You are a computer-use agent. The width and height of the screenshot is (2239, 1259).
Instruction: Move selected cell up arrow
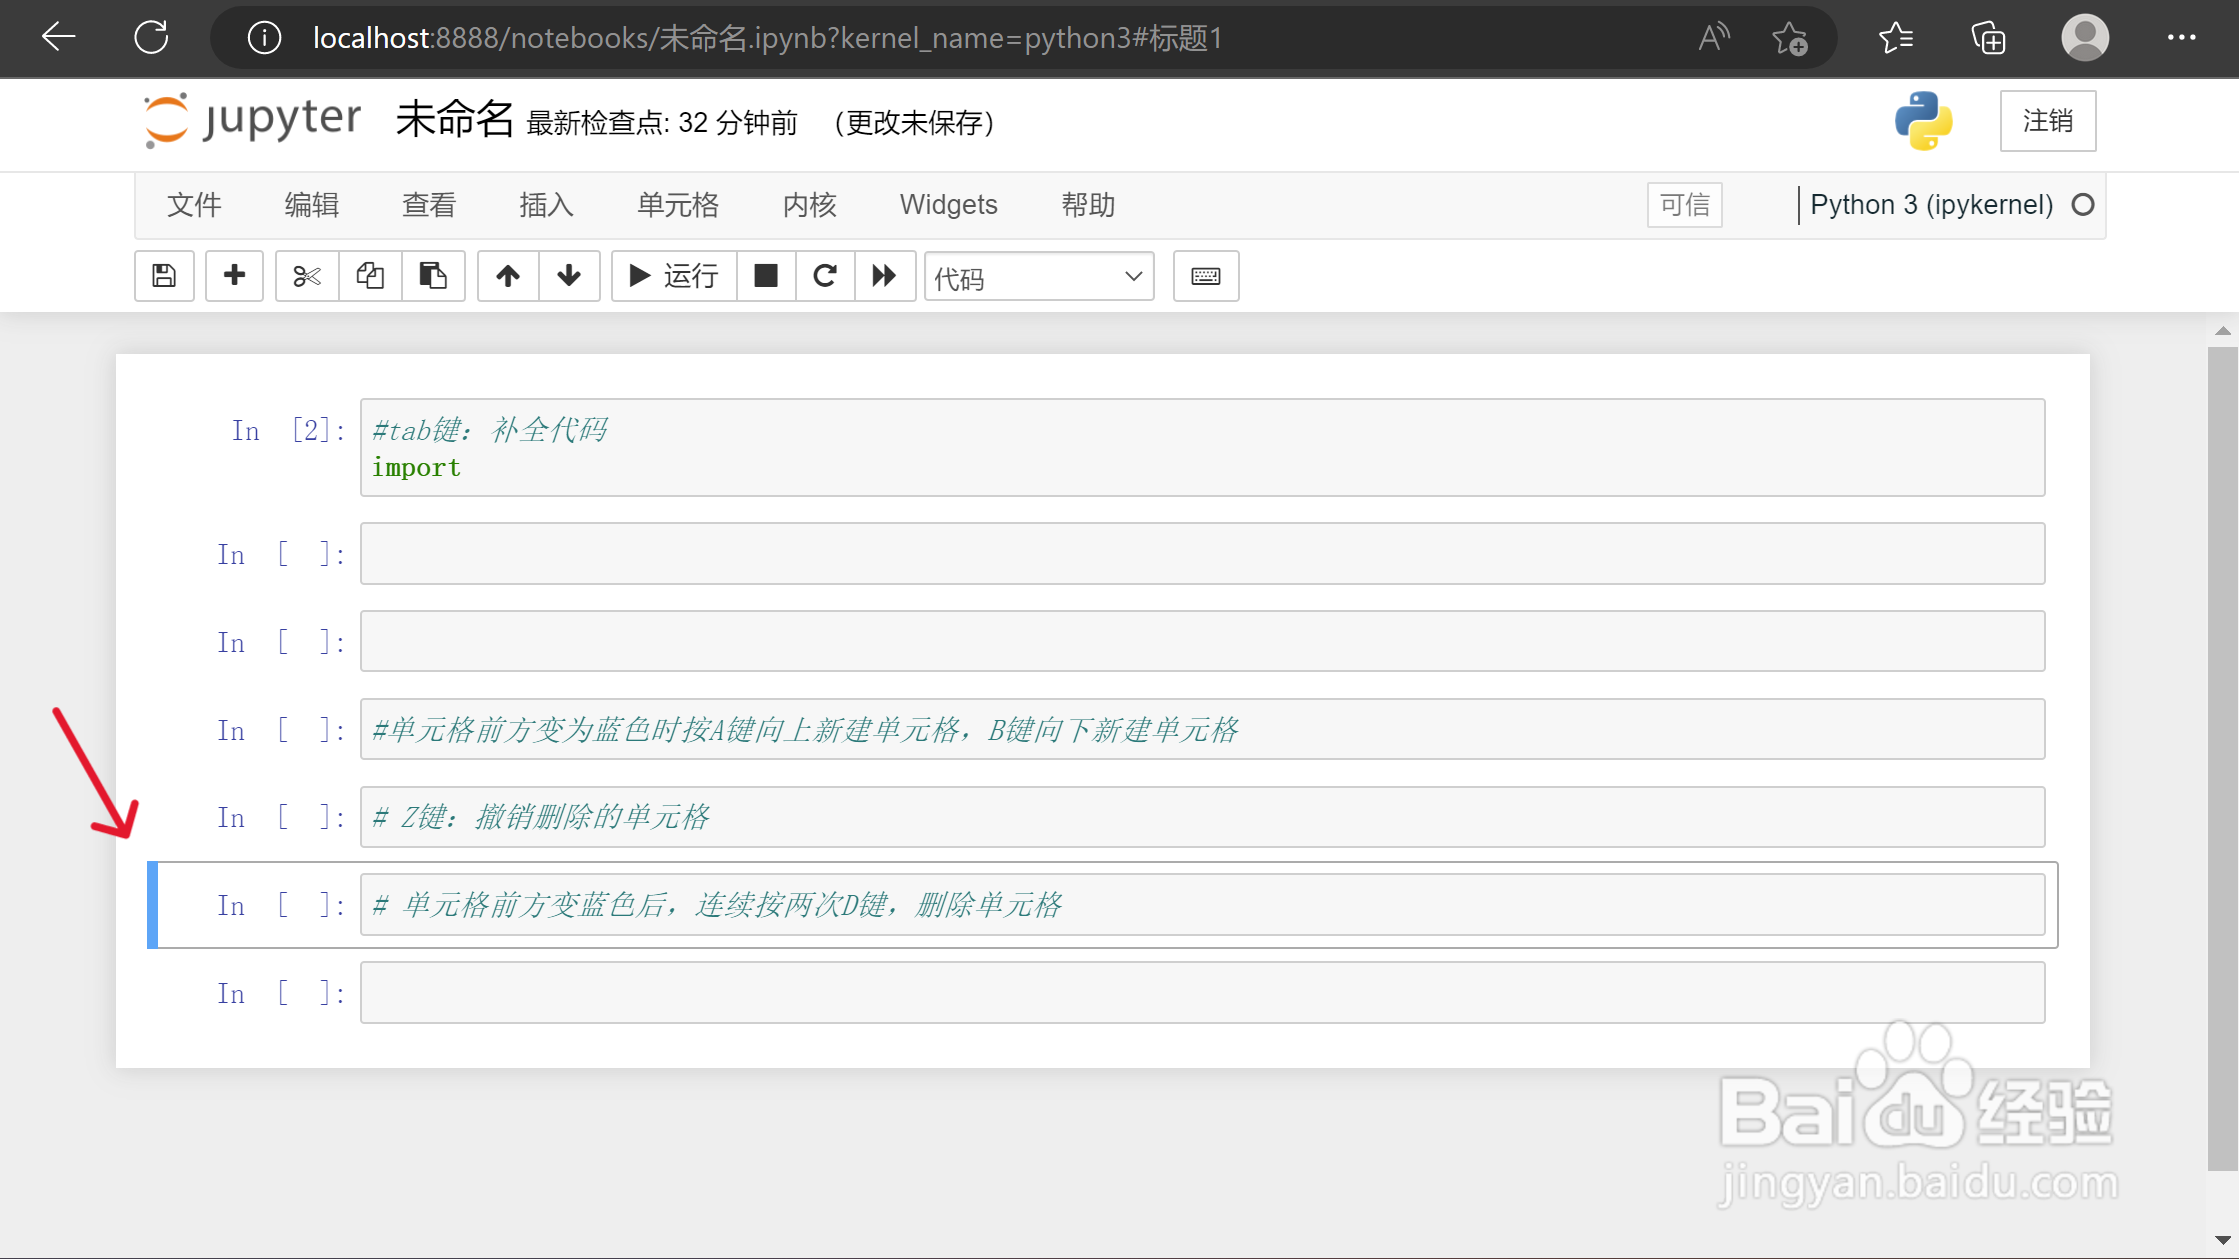point(508,276)
